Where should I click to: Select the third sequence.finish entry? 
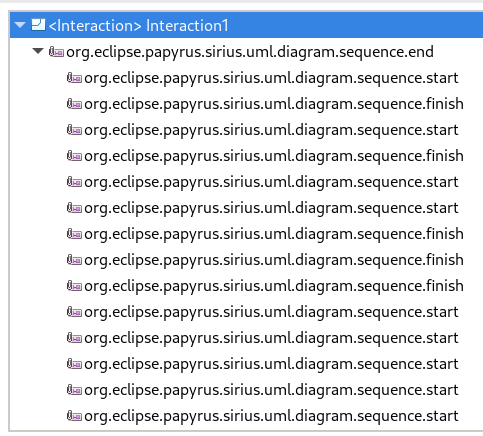coord(274,234)
